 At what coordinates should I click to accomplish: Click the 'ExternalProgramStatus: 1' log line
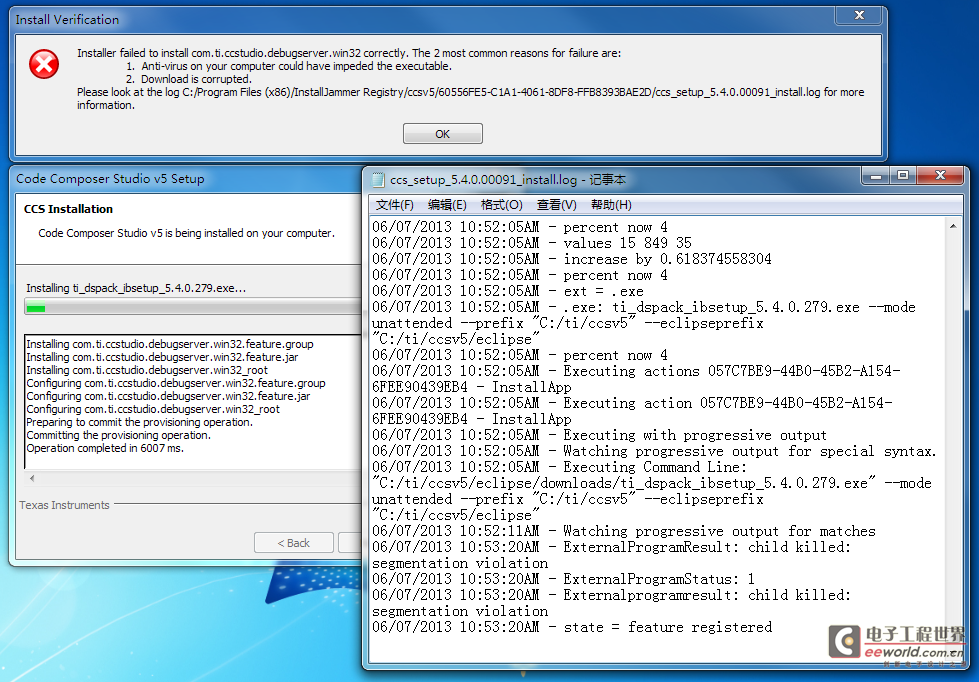tap(564, 579)
